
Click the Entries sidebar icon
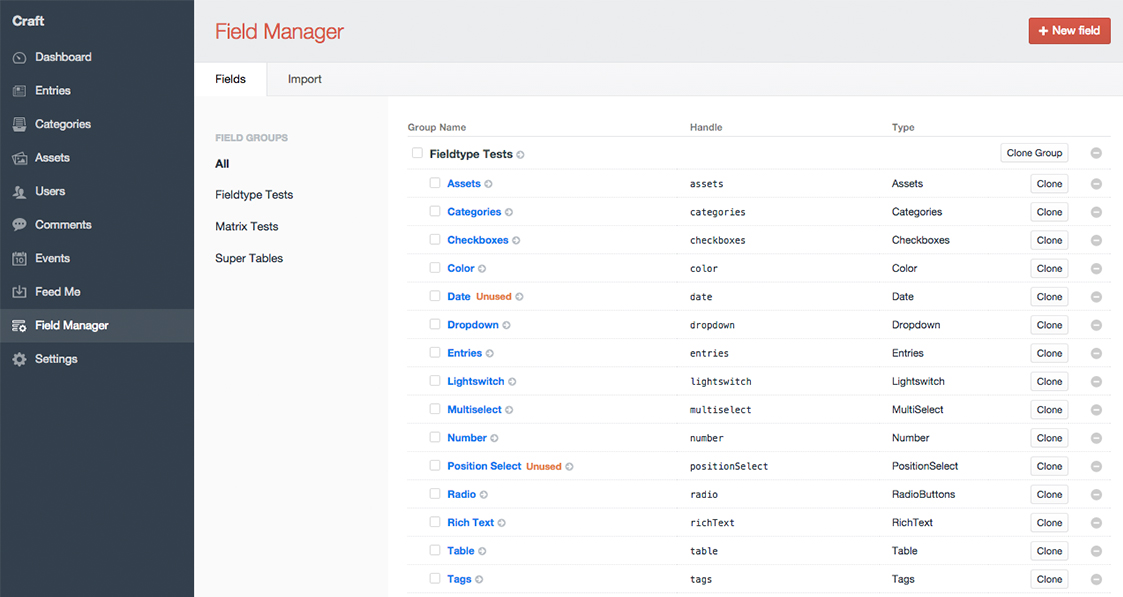point(19,91)
